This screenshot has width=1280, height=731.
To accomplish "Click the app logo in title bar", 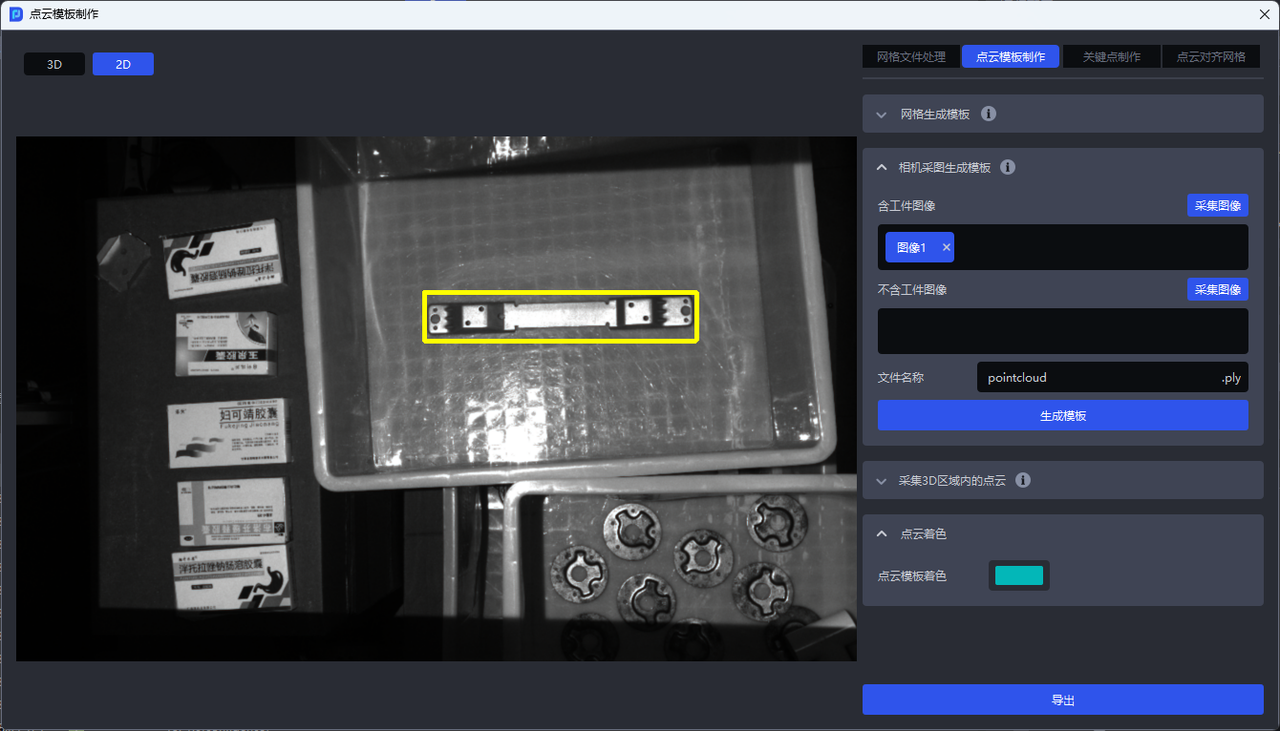I will click(x=16, y=14).
